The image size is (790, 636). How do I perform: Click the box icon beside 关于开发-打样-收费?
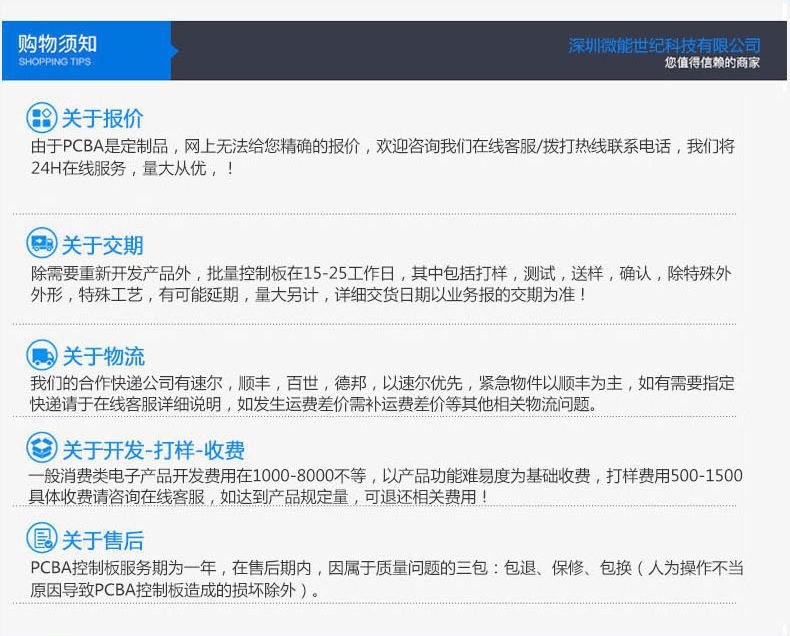pos(41,448)
